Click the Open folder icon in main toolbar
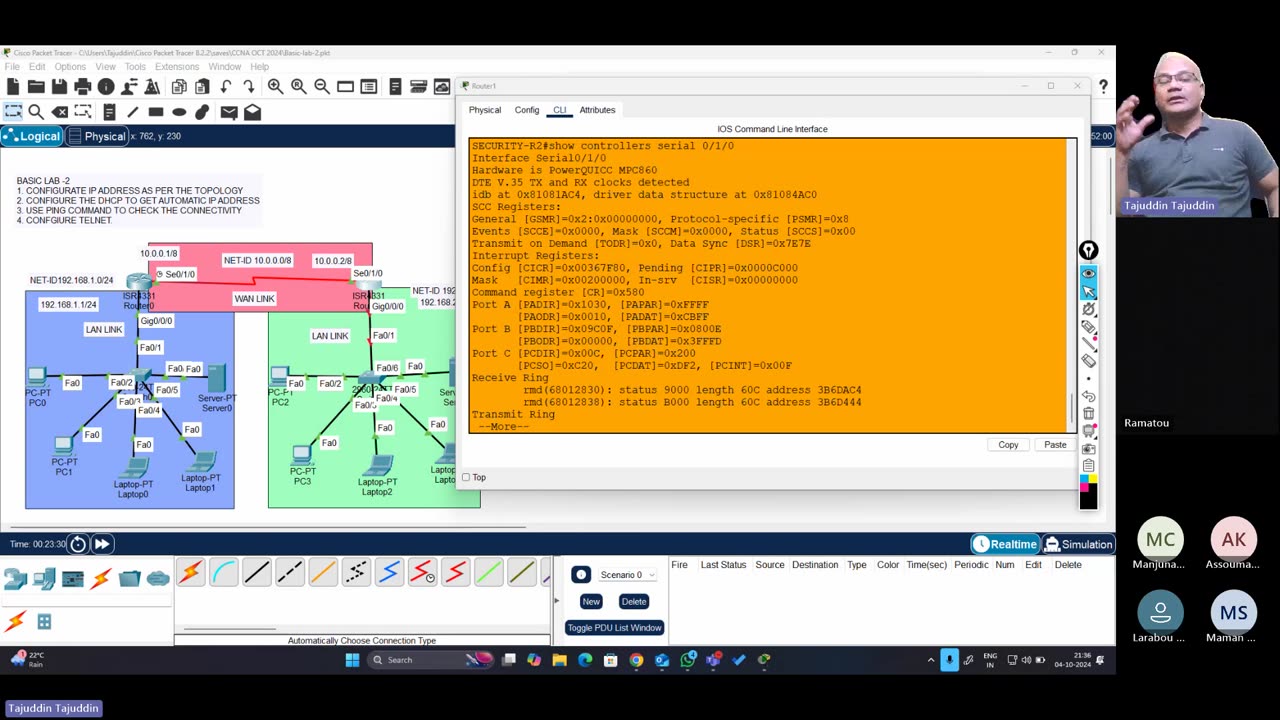Viewport: 1280px width, 720px height. click(x=36, y=87)
